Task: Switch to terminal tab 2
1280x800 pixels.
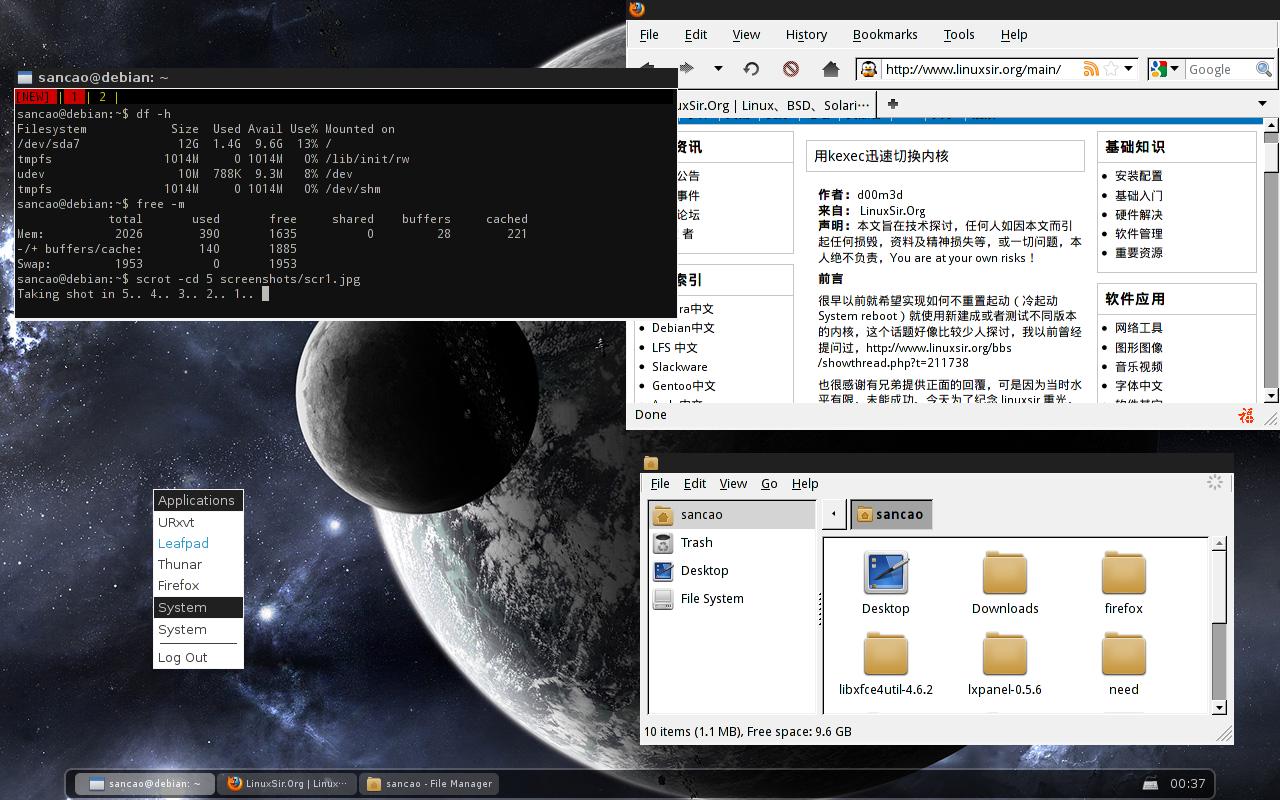Action: point(102,97)
